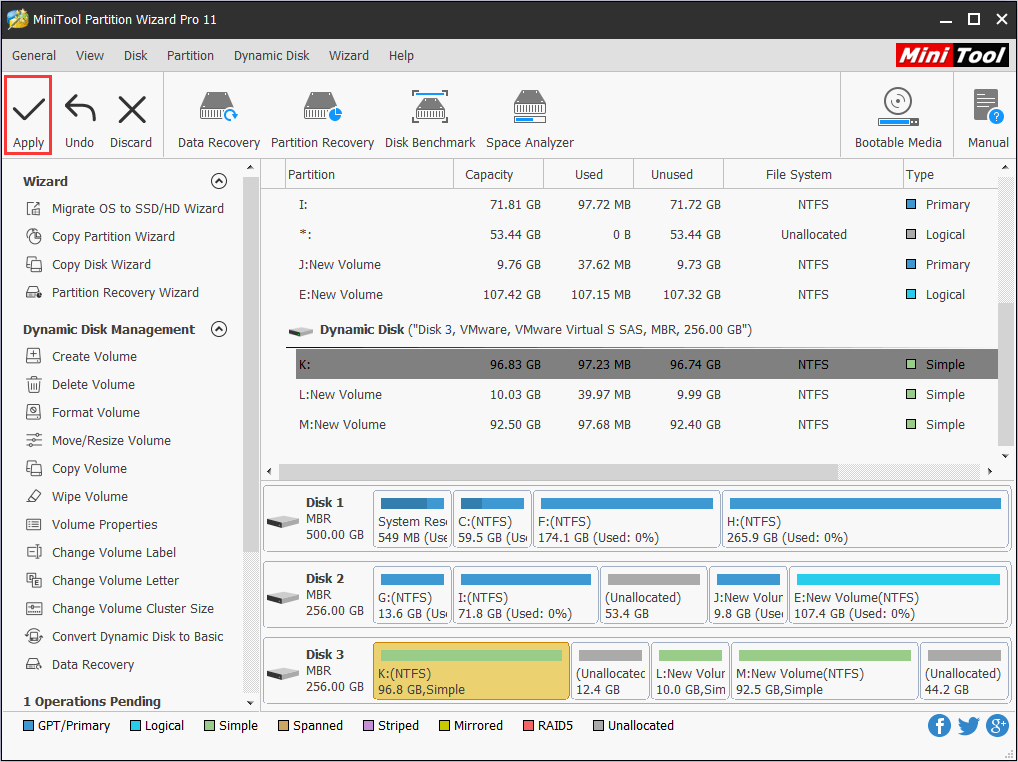Open the General menu
The image size is (1018, 762).
[34, 56]
